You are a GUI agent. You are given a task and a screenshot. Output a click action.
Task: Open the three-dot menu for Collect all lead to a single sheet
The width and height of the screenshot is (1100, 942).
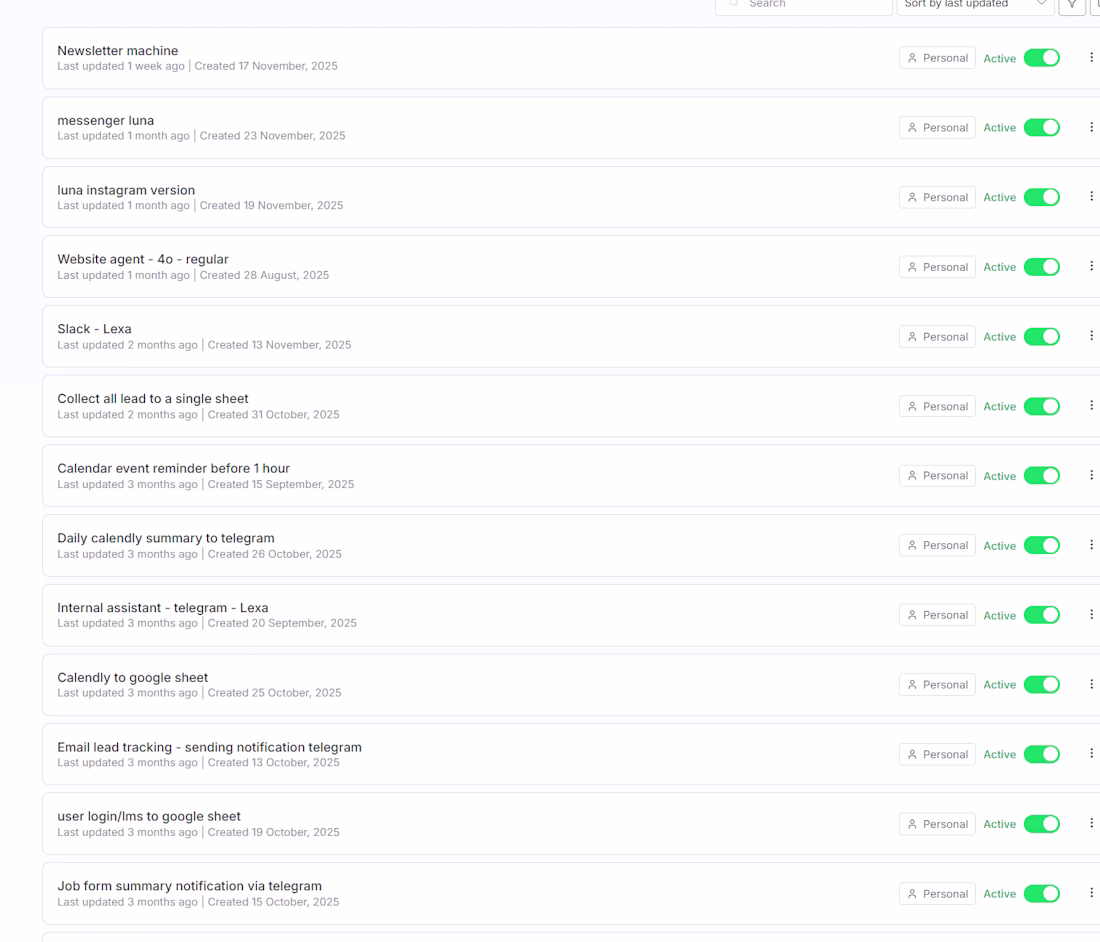(1091, 405)
